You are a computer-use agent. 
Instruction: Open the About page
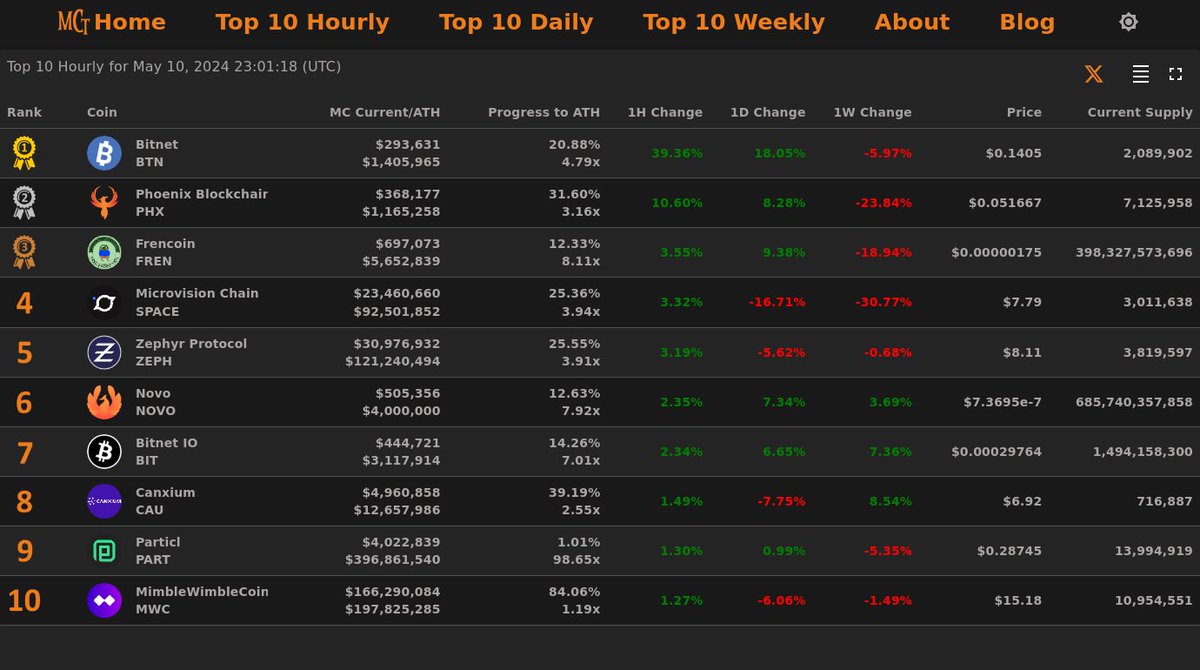912,22
